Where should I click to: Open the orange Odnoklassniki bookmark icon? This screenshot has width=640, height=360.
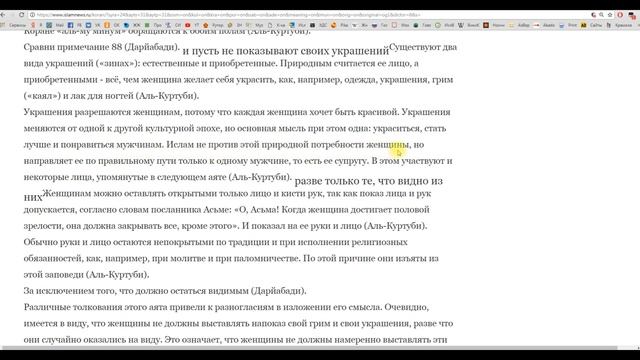[x=107, y=25]
